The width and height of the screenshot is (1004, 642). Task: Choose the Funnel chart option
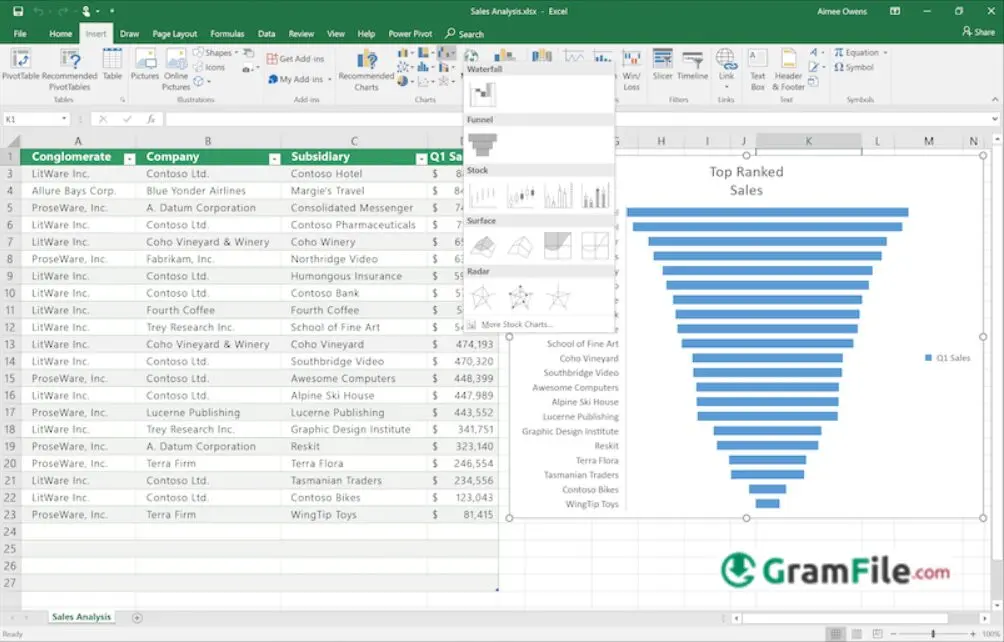point(483,144)
